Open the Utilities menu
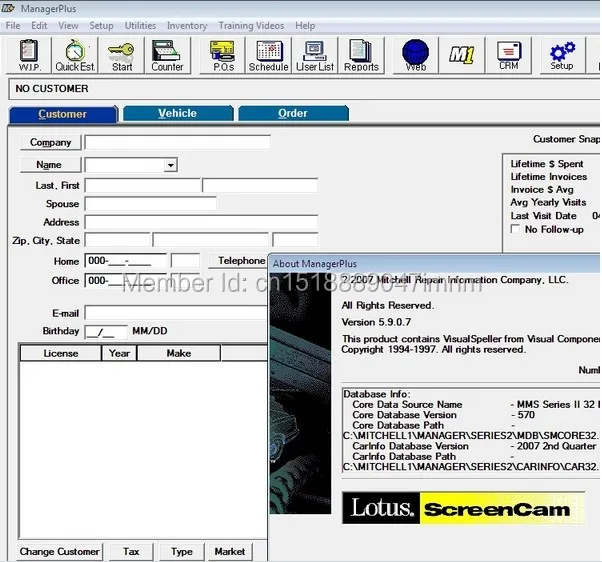 click(x=140, y=26)
